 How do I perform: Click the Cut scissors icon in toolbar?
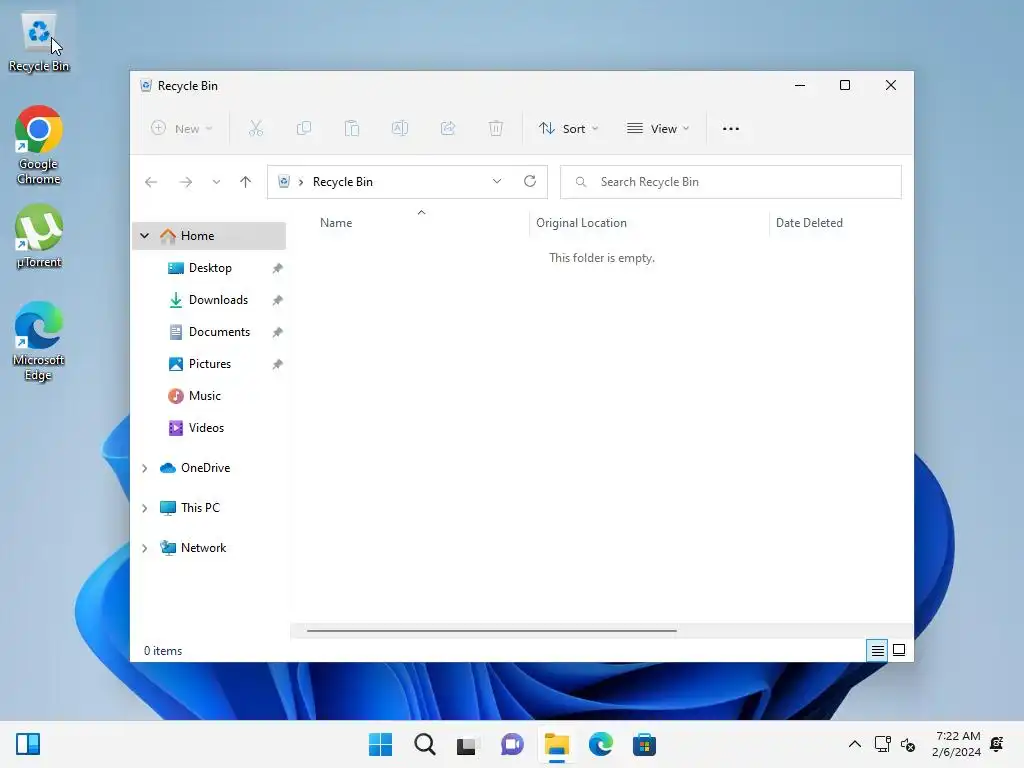tap(255, 129)
